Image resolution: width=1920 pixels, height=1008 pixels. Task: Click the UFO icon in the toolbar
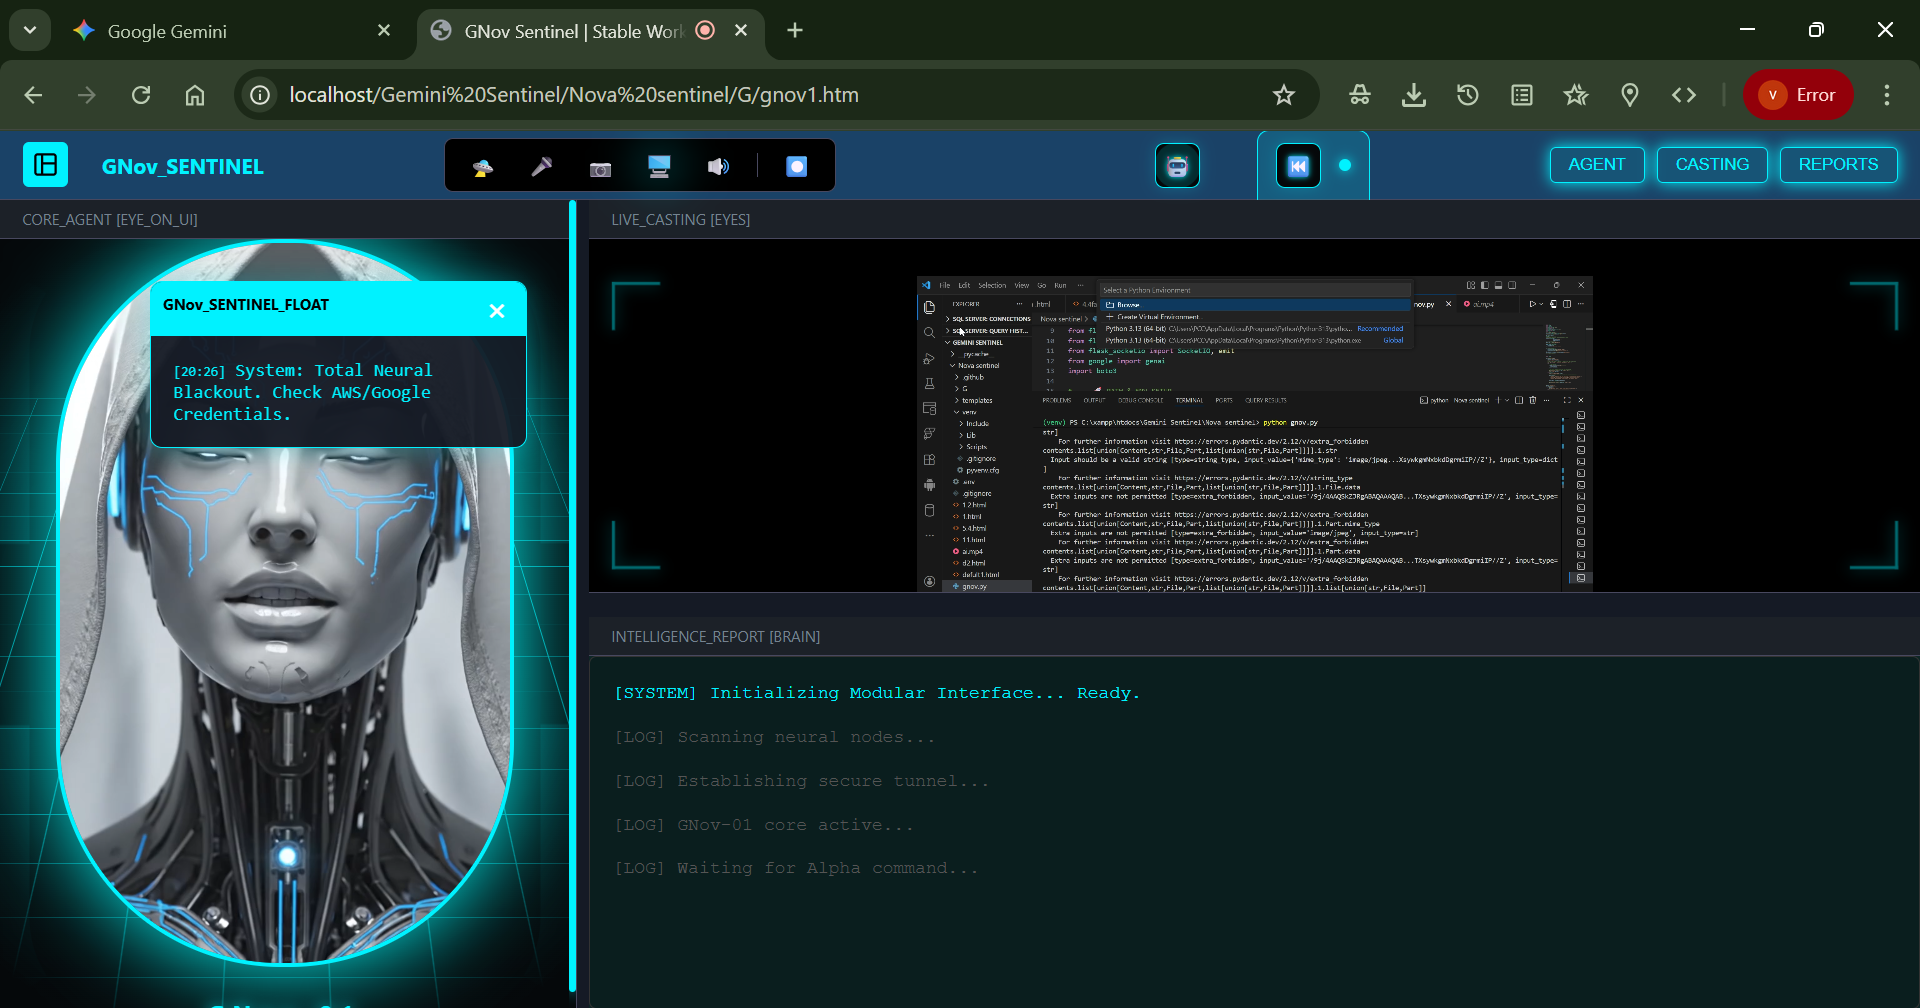(483, 167)
